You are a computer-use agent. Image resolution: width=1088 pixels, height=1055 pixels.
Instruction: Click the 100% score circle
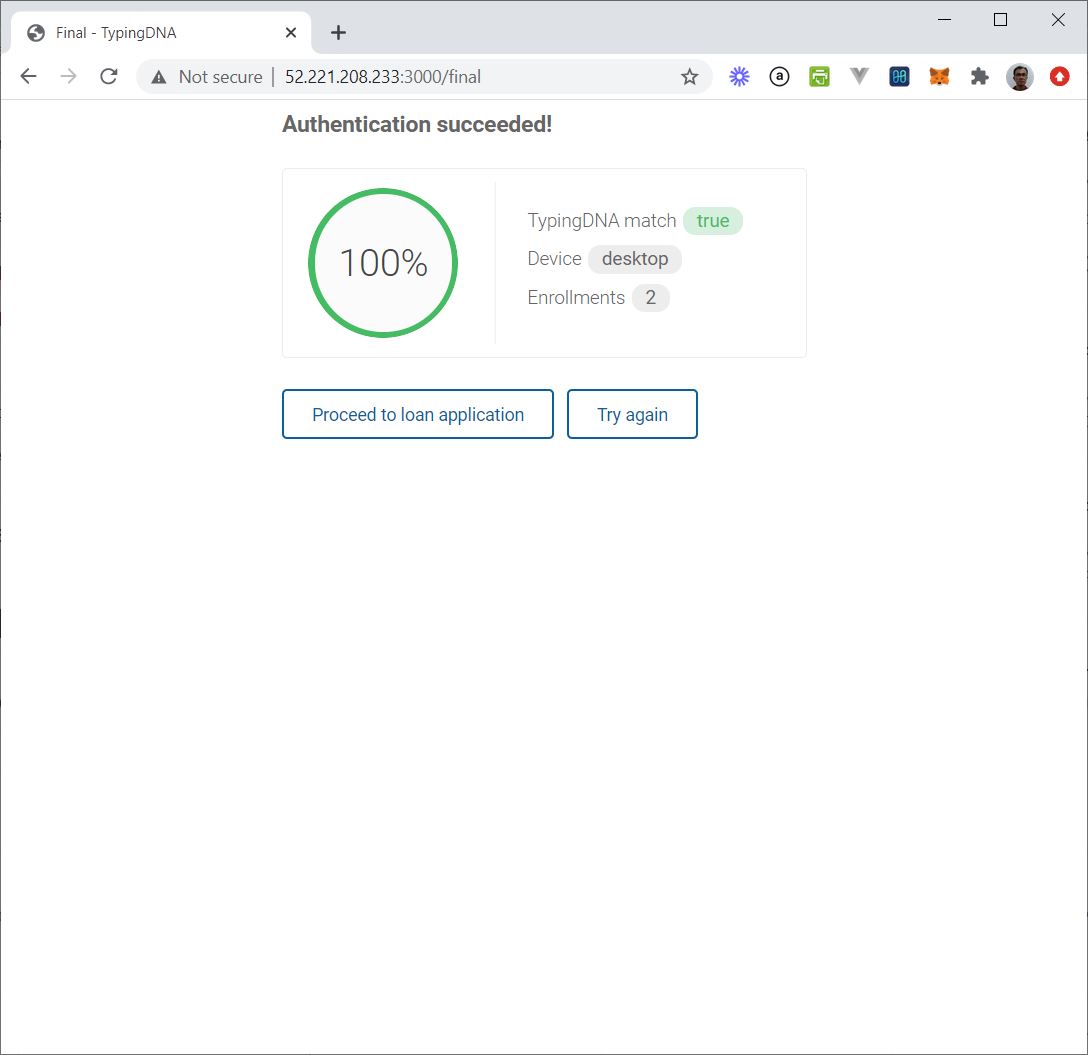pos(383,263)
